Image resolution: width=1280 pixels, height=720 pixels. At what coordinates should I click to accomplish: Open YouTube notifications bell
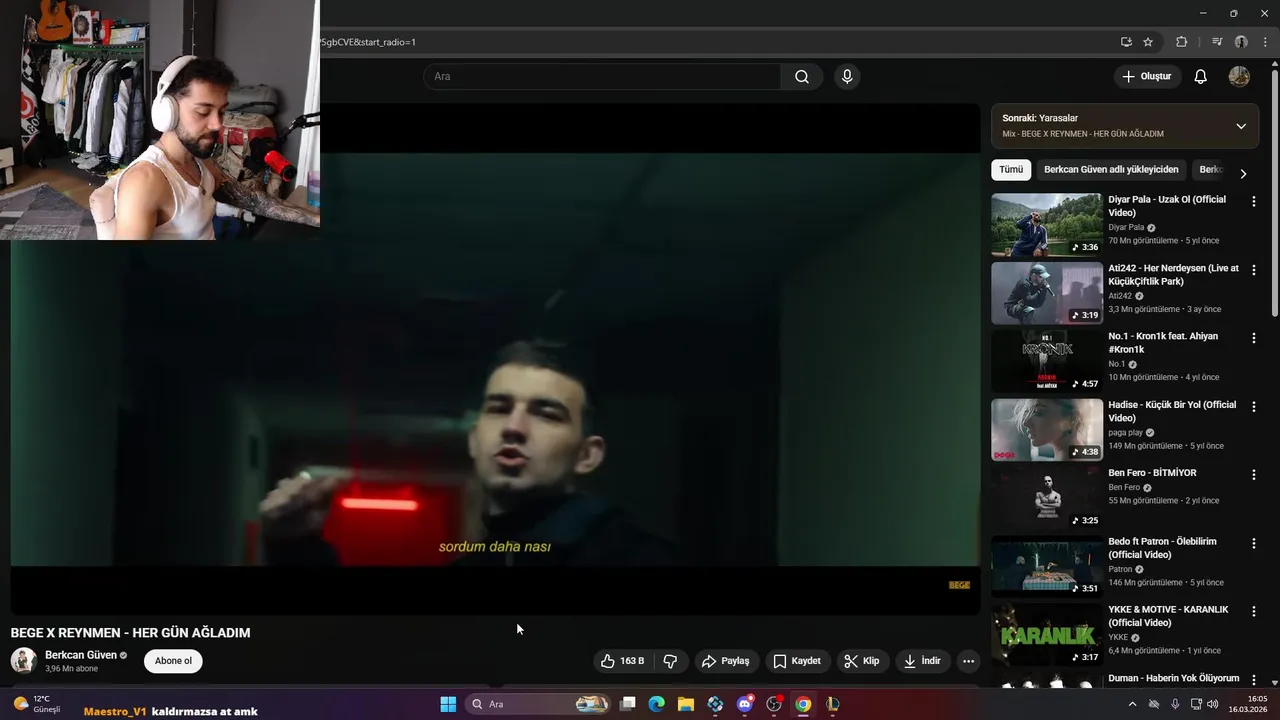[1201, 77]
